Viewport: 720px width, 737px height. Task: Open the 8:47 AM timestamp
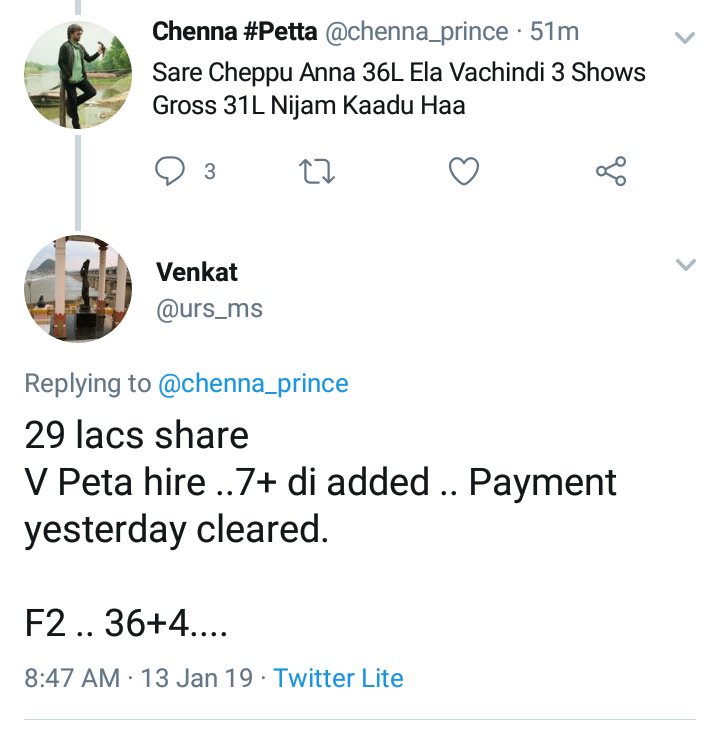click(72, 678)
